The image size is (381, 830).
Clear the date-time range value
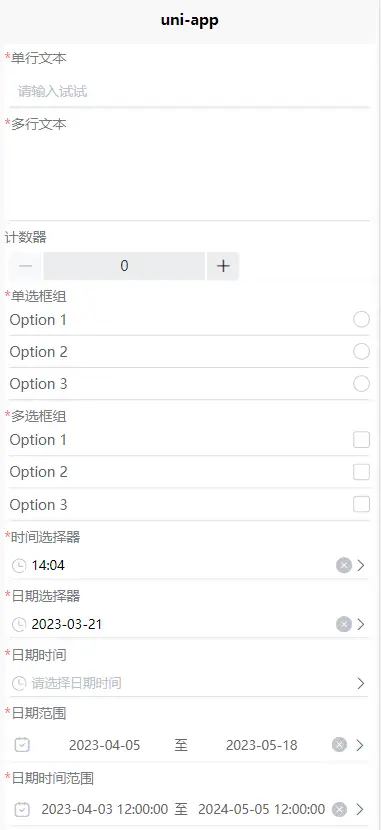(340, 809)
